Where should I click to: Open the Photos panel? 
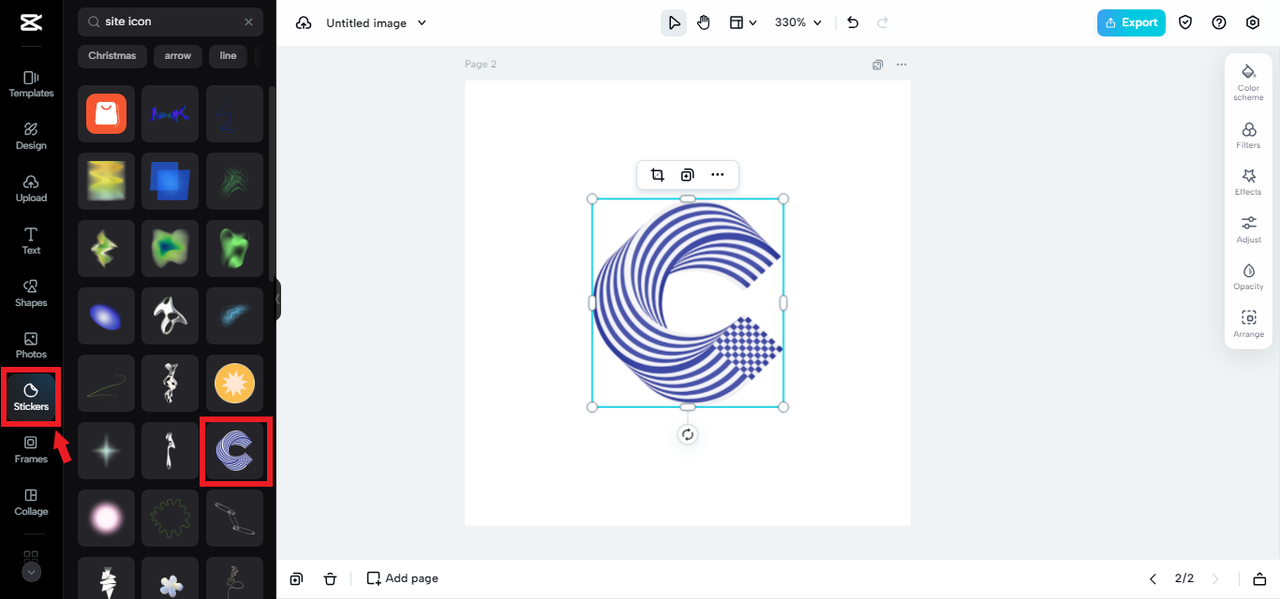click(31, 345)
